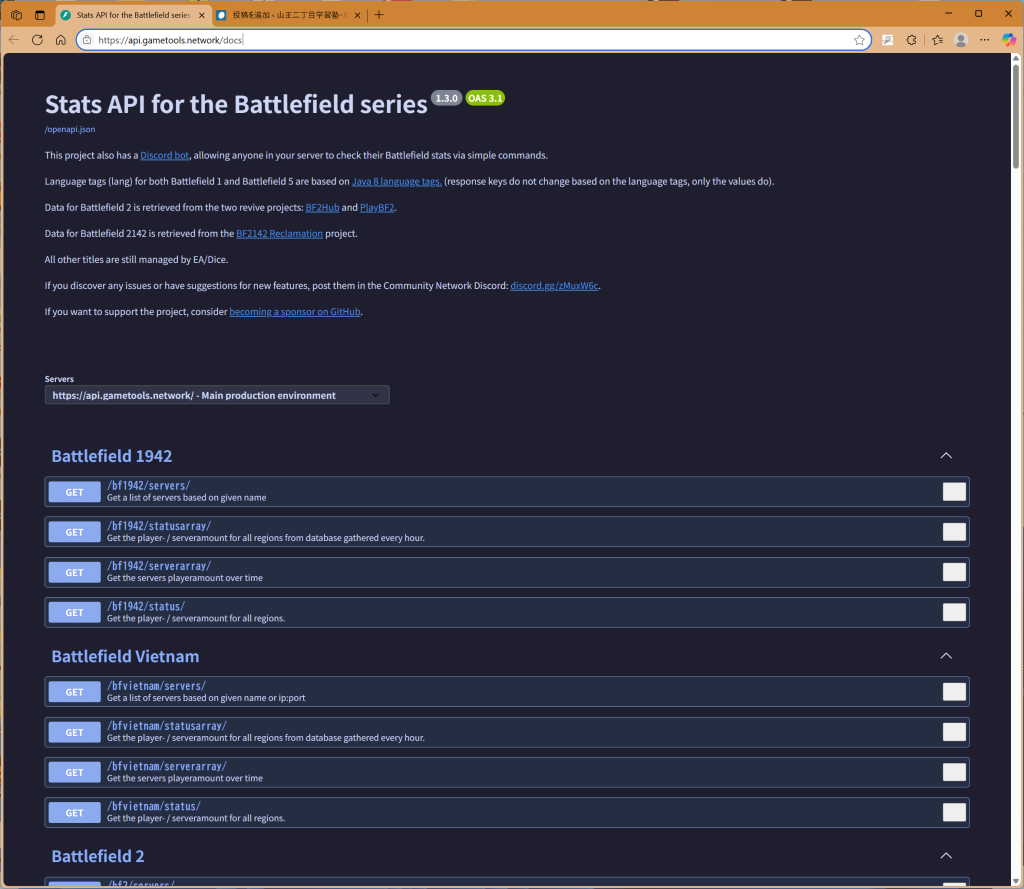Collapse the Battlefield 2 section chevron
This screenshot has height=889, width=1024.
coord(946,856)
